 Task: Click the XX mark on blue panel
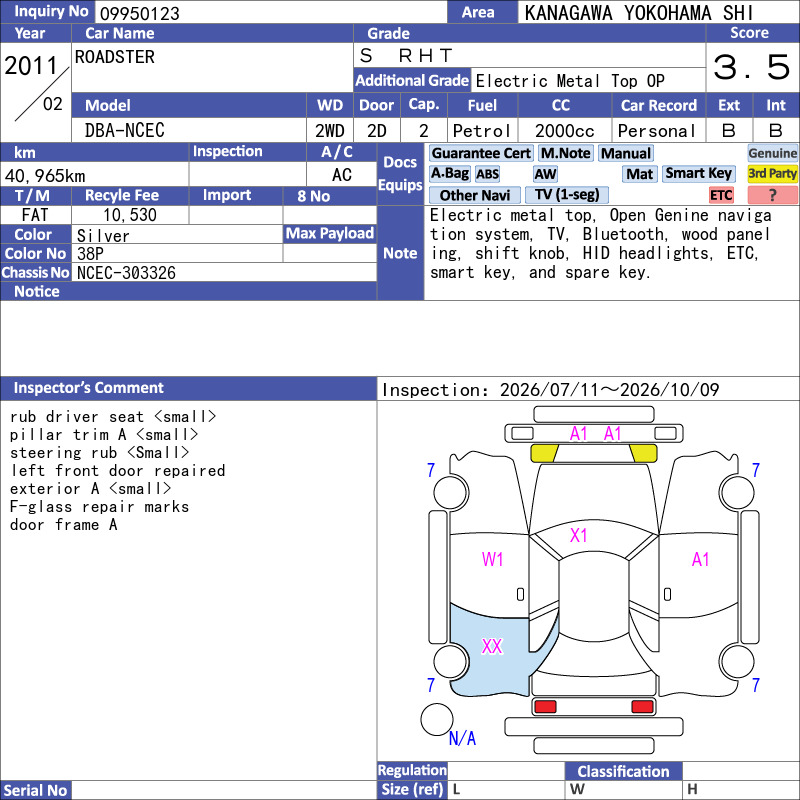[x=492, y=646]
